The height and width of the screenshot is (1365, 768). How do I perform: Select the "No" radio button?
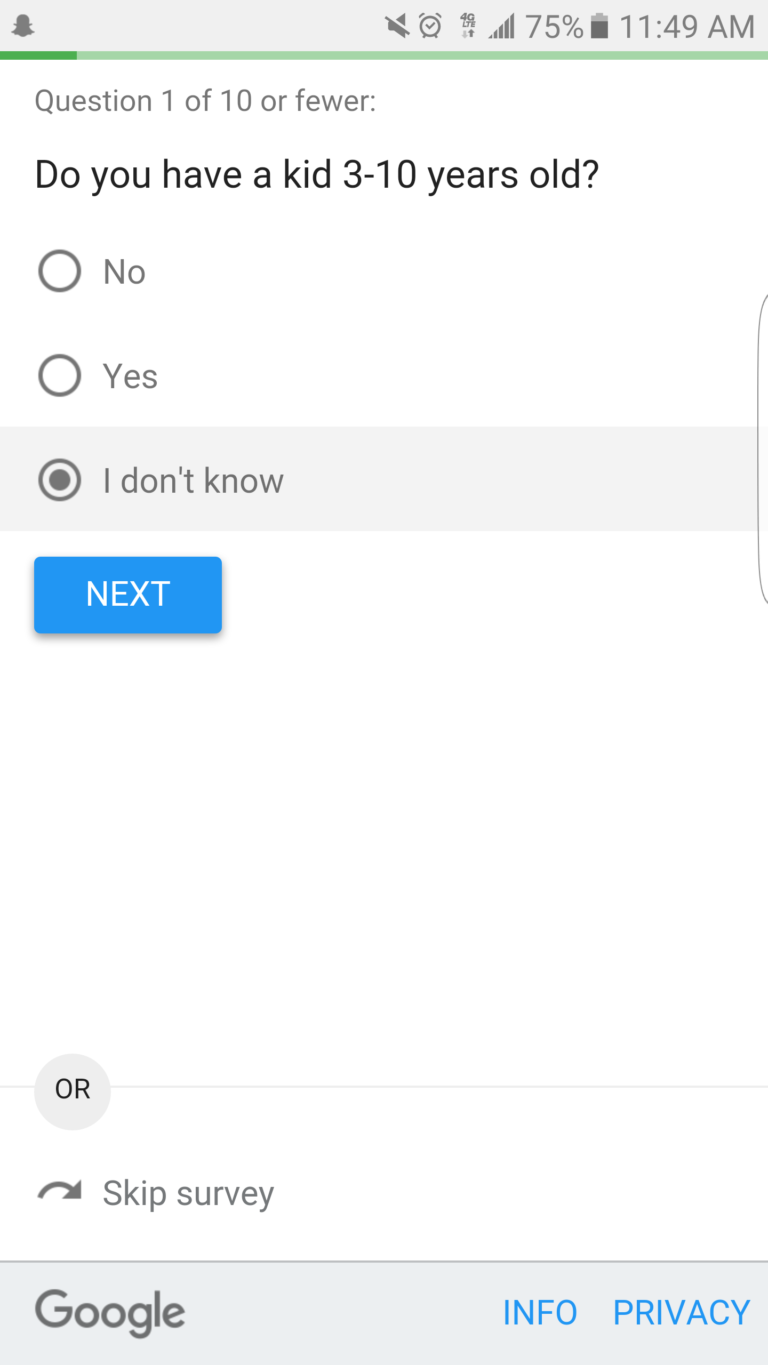(x=59, y=271)
